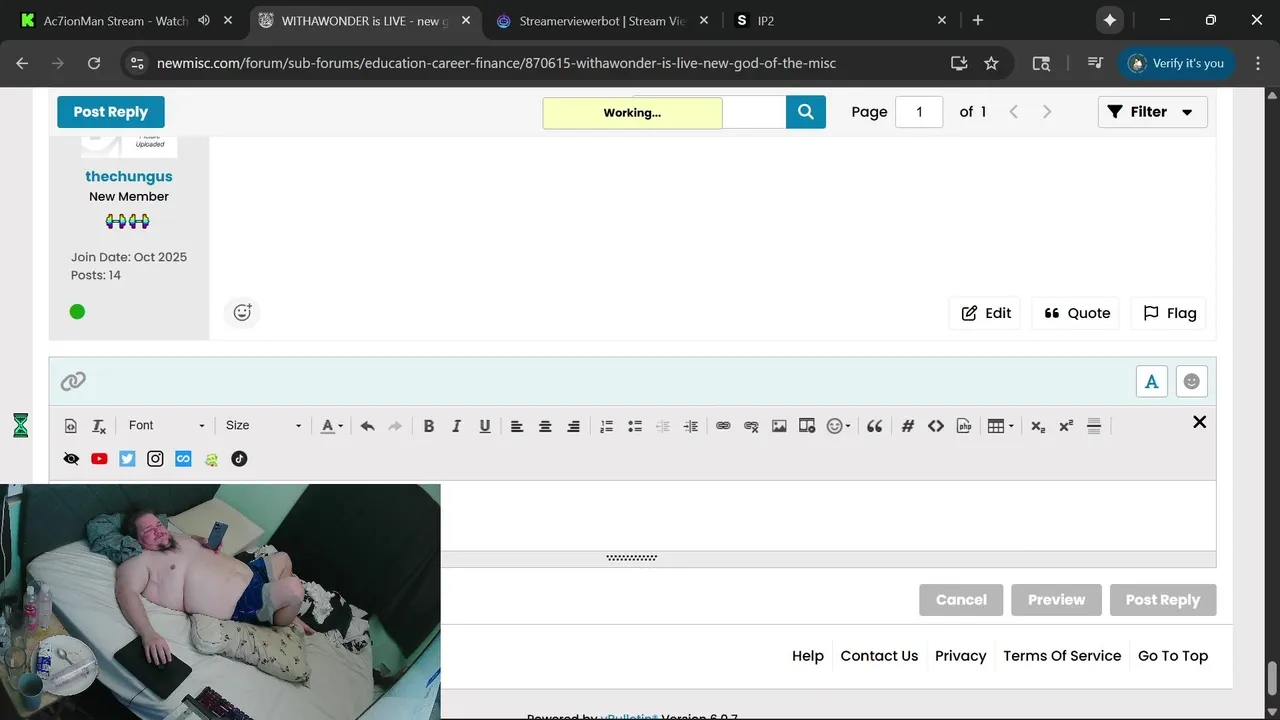
Task: Click the blue infinity embed icon
Action: 183,459
